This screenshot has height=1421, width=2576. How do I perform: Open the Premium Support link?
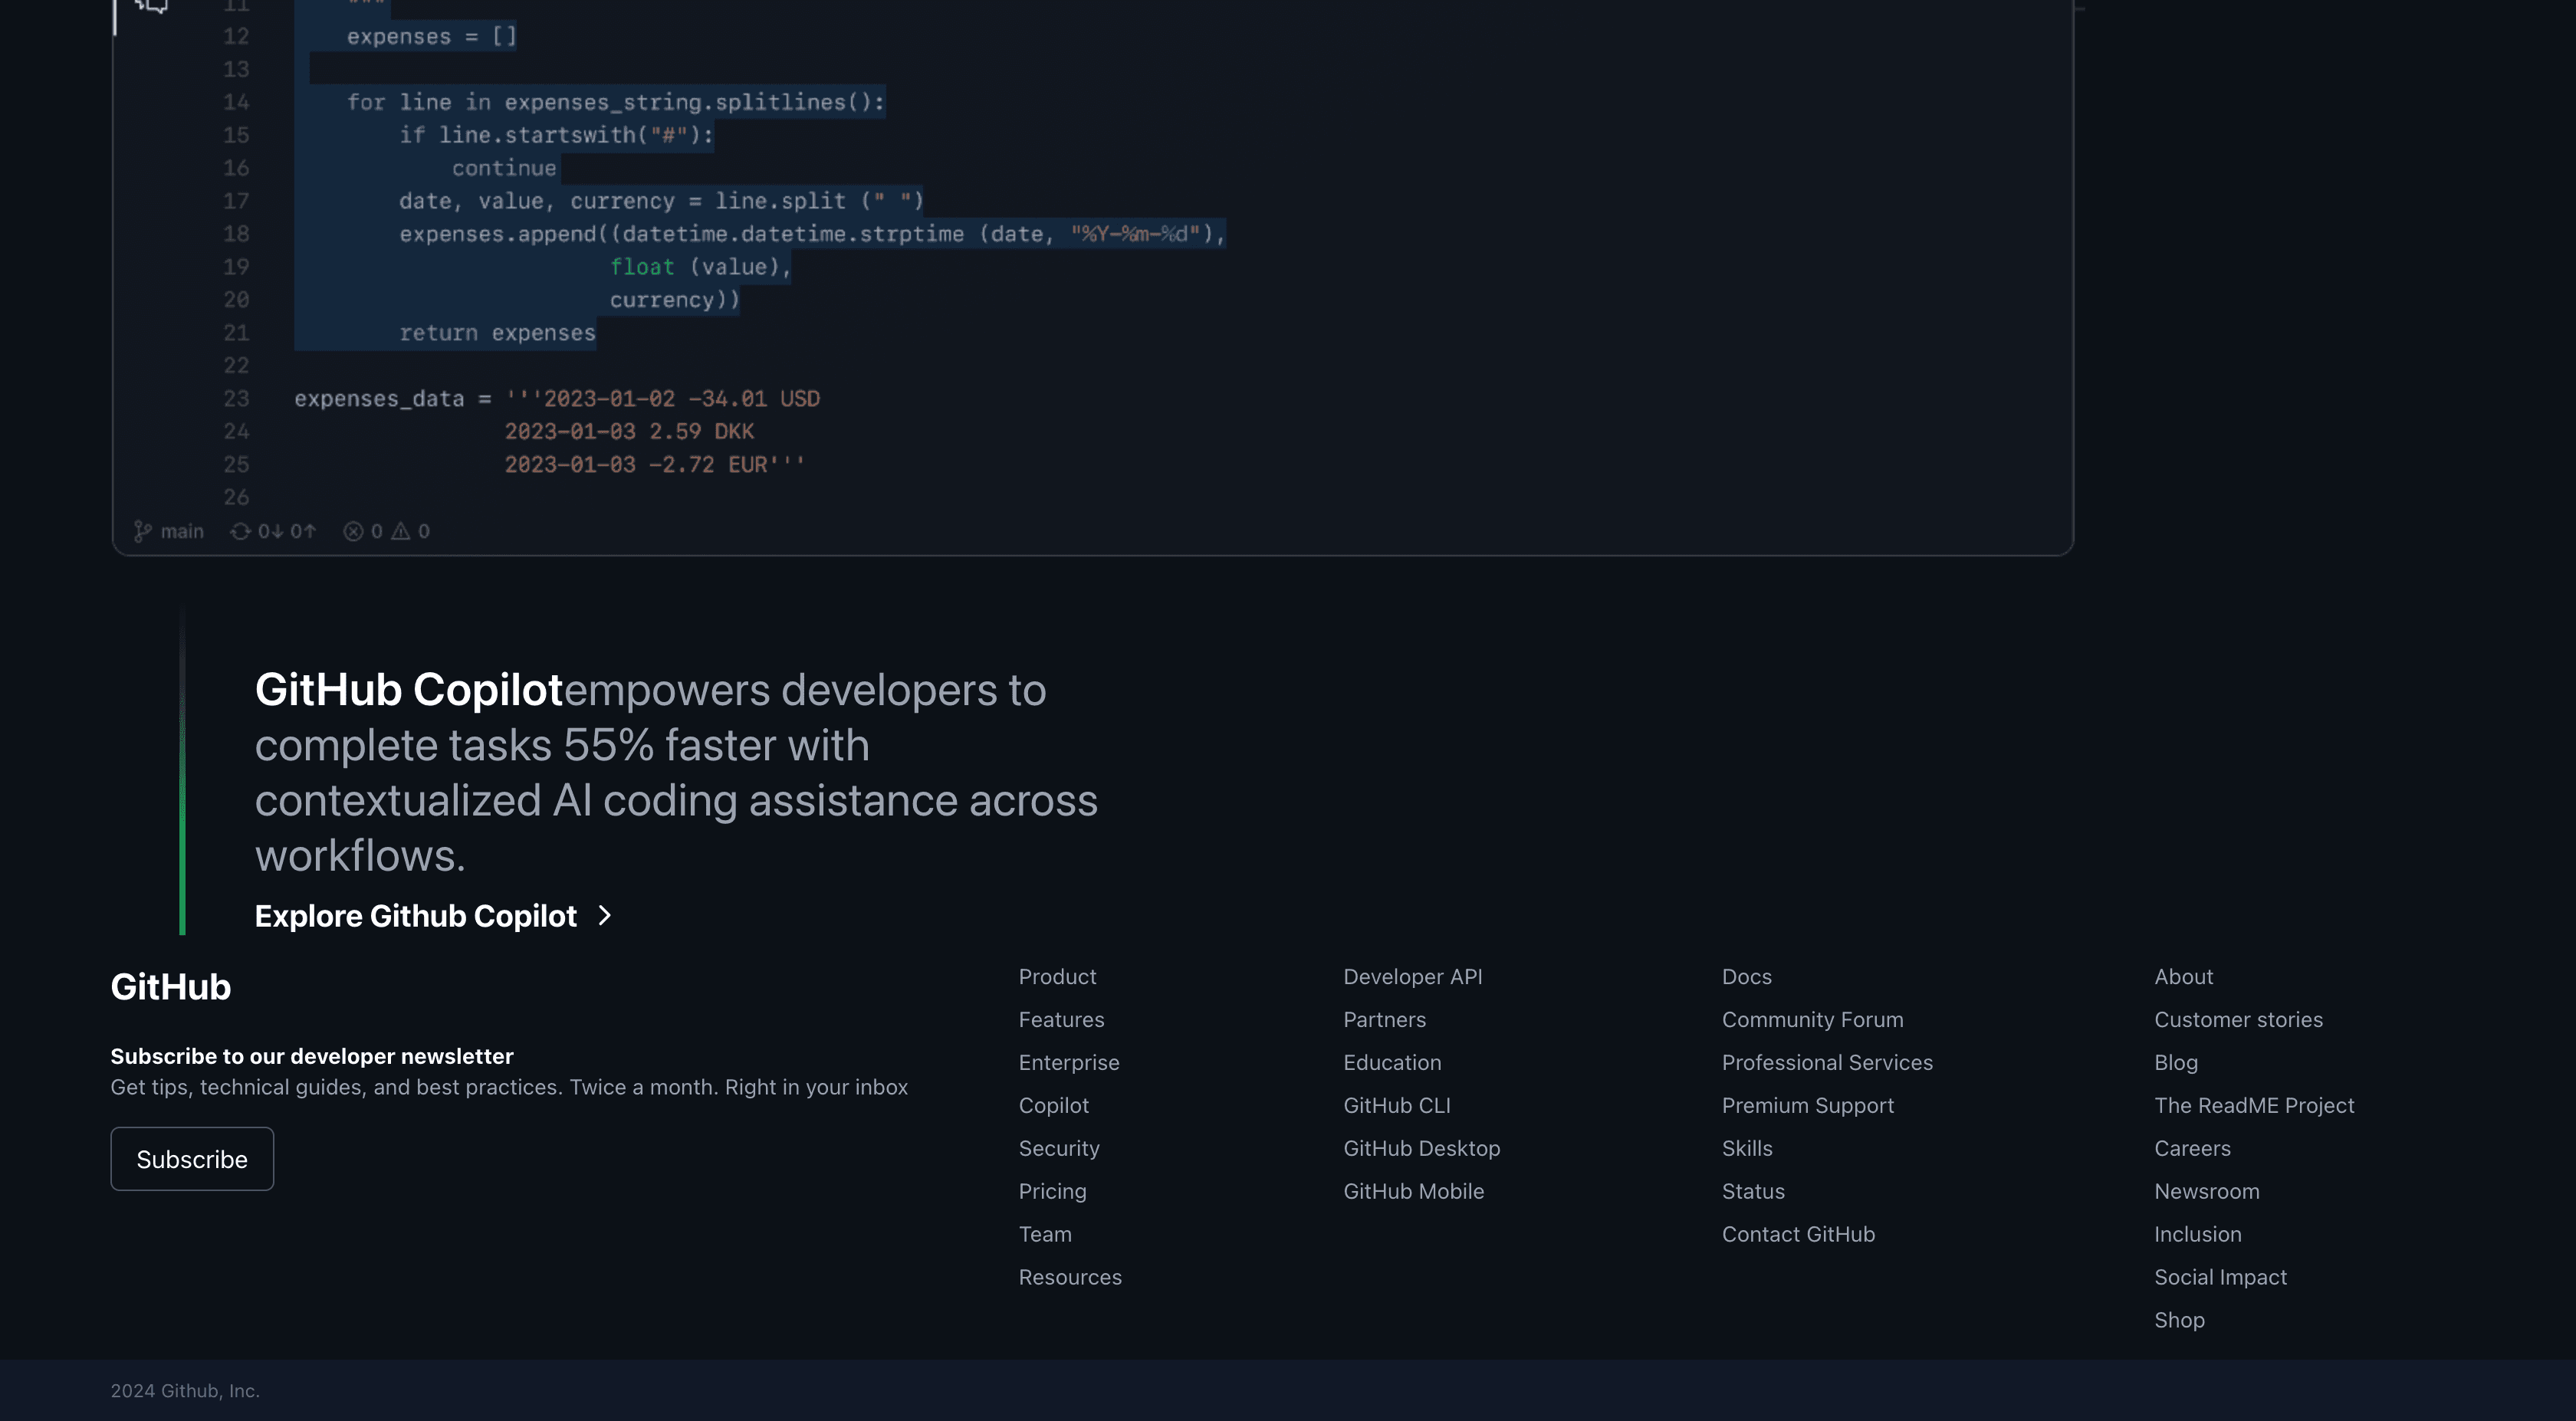point(1807,1106)
